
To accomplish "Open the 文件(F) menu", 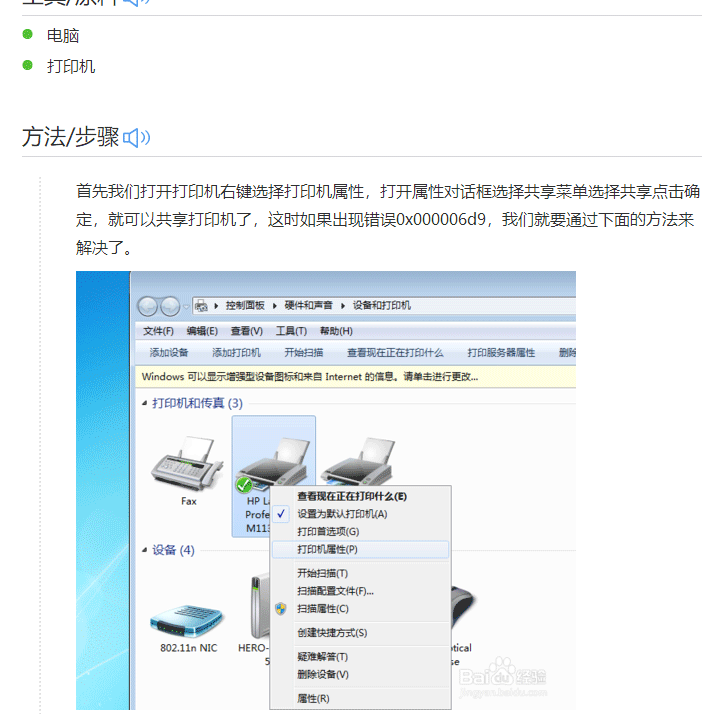I will click(x=158, y=331).
